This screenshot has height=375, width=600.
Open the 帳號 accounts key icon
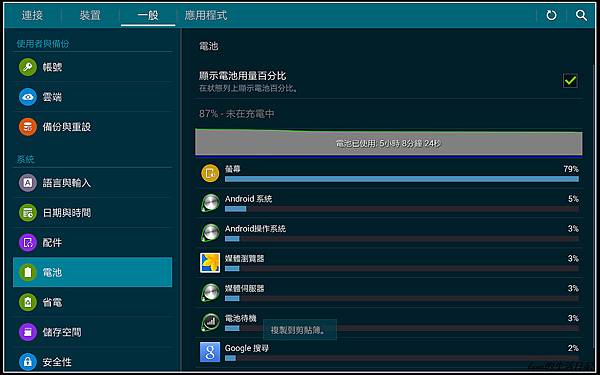28,67
